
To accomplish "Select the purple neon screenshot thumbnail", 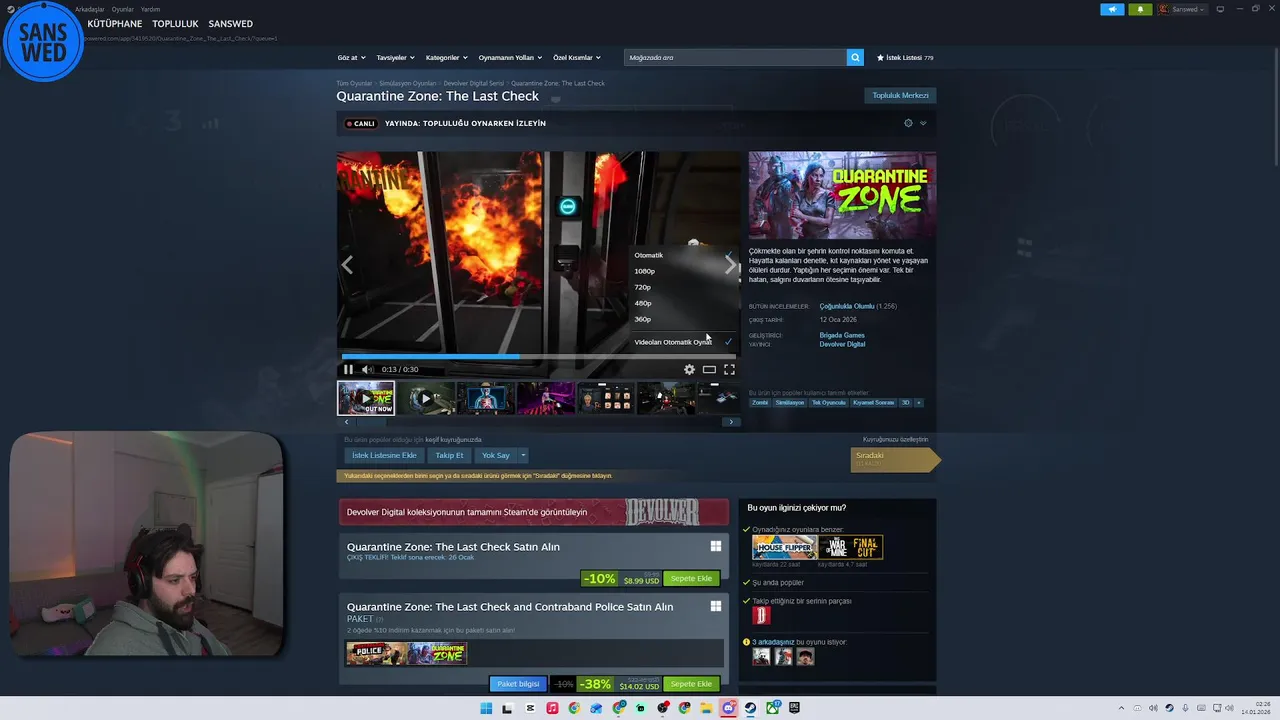I will [546, 398].
